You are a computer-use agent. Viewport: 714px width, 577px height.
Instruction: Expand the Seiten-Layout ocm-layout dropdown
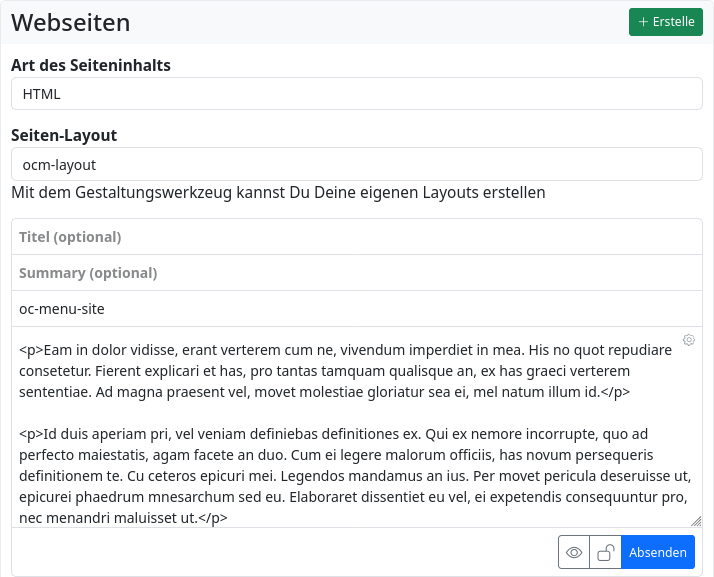pos(357,165)
